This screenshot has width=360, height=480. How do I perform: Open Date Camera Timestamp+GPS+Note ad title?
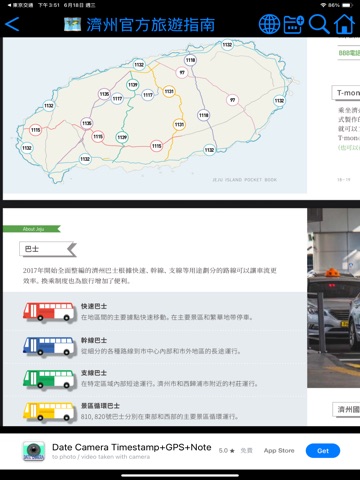tap(132, 447)
